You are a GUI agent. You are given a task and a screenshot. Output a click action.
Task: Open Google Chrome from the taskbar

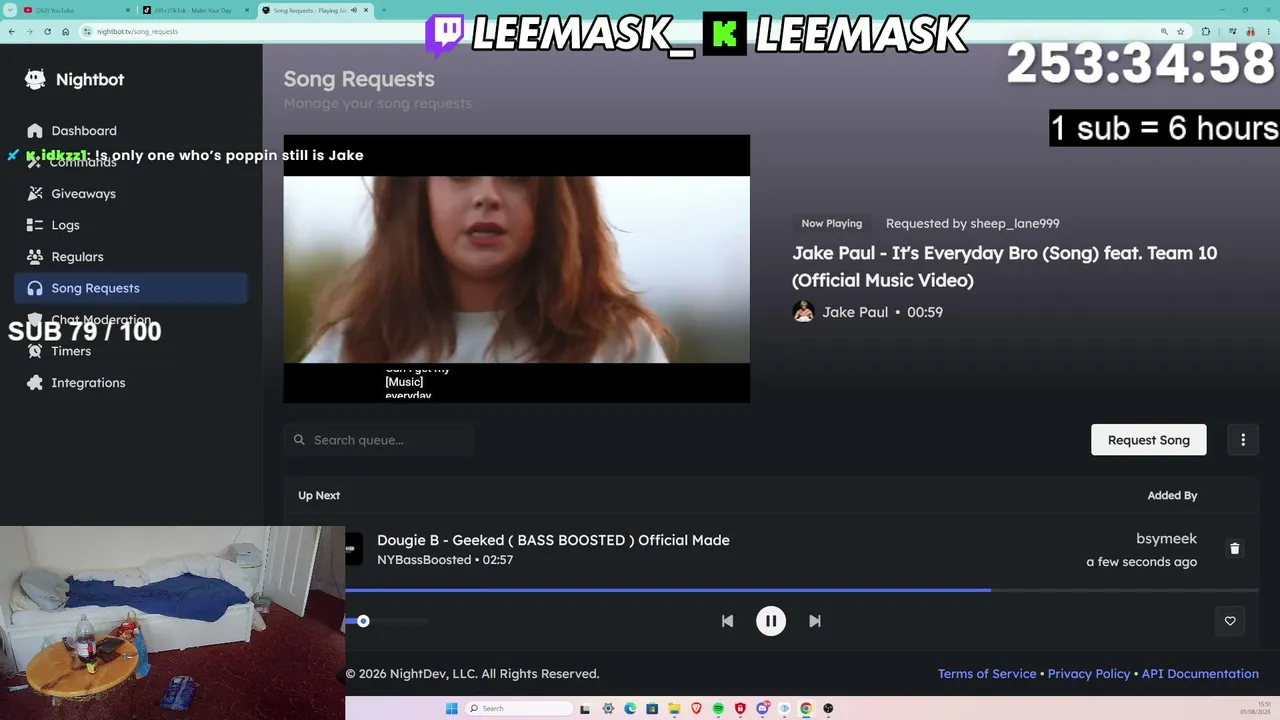pos(806,709)
